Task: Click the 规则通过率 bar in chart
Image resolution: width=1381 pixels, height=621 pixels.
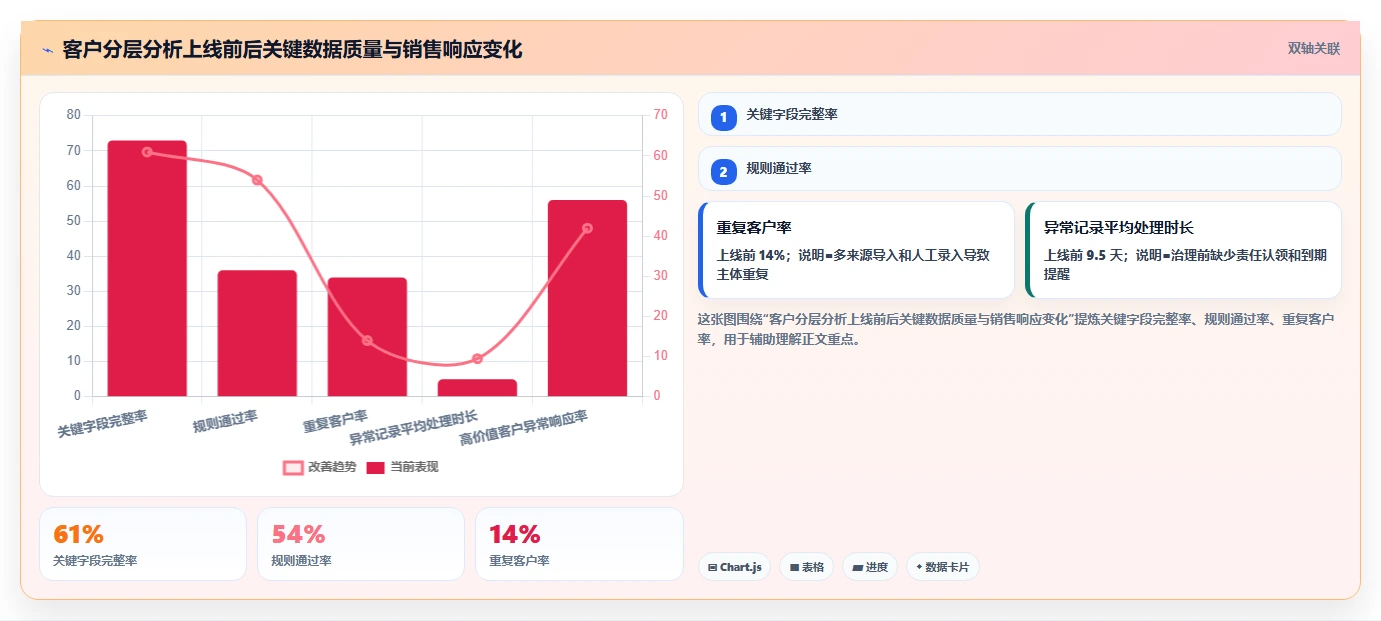Action: coord(257,333)
